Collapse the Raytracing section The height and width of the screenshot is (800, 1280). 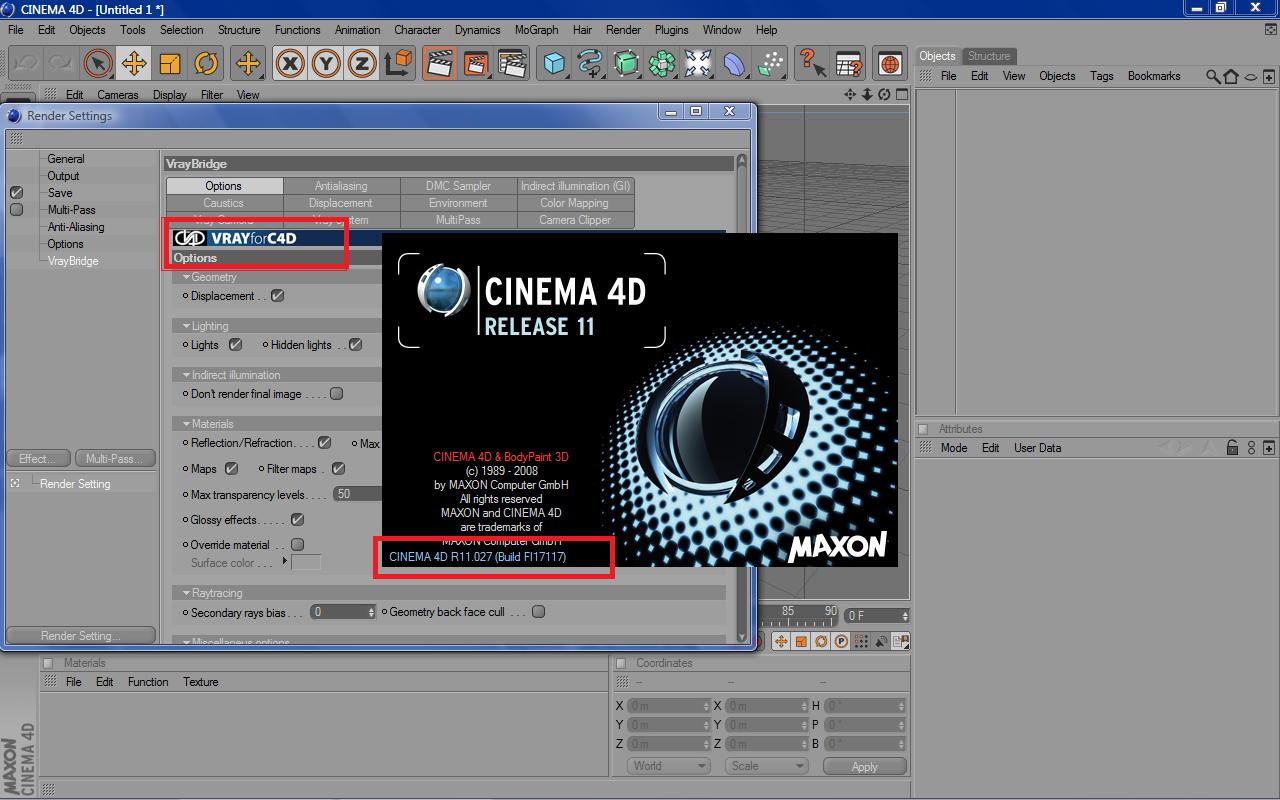tap(187, 593)
